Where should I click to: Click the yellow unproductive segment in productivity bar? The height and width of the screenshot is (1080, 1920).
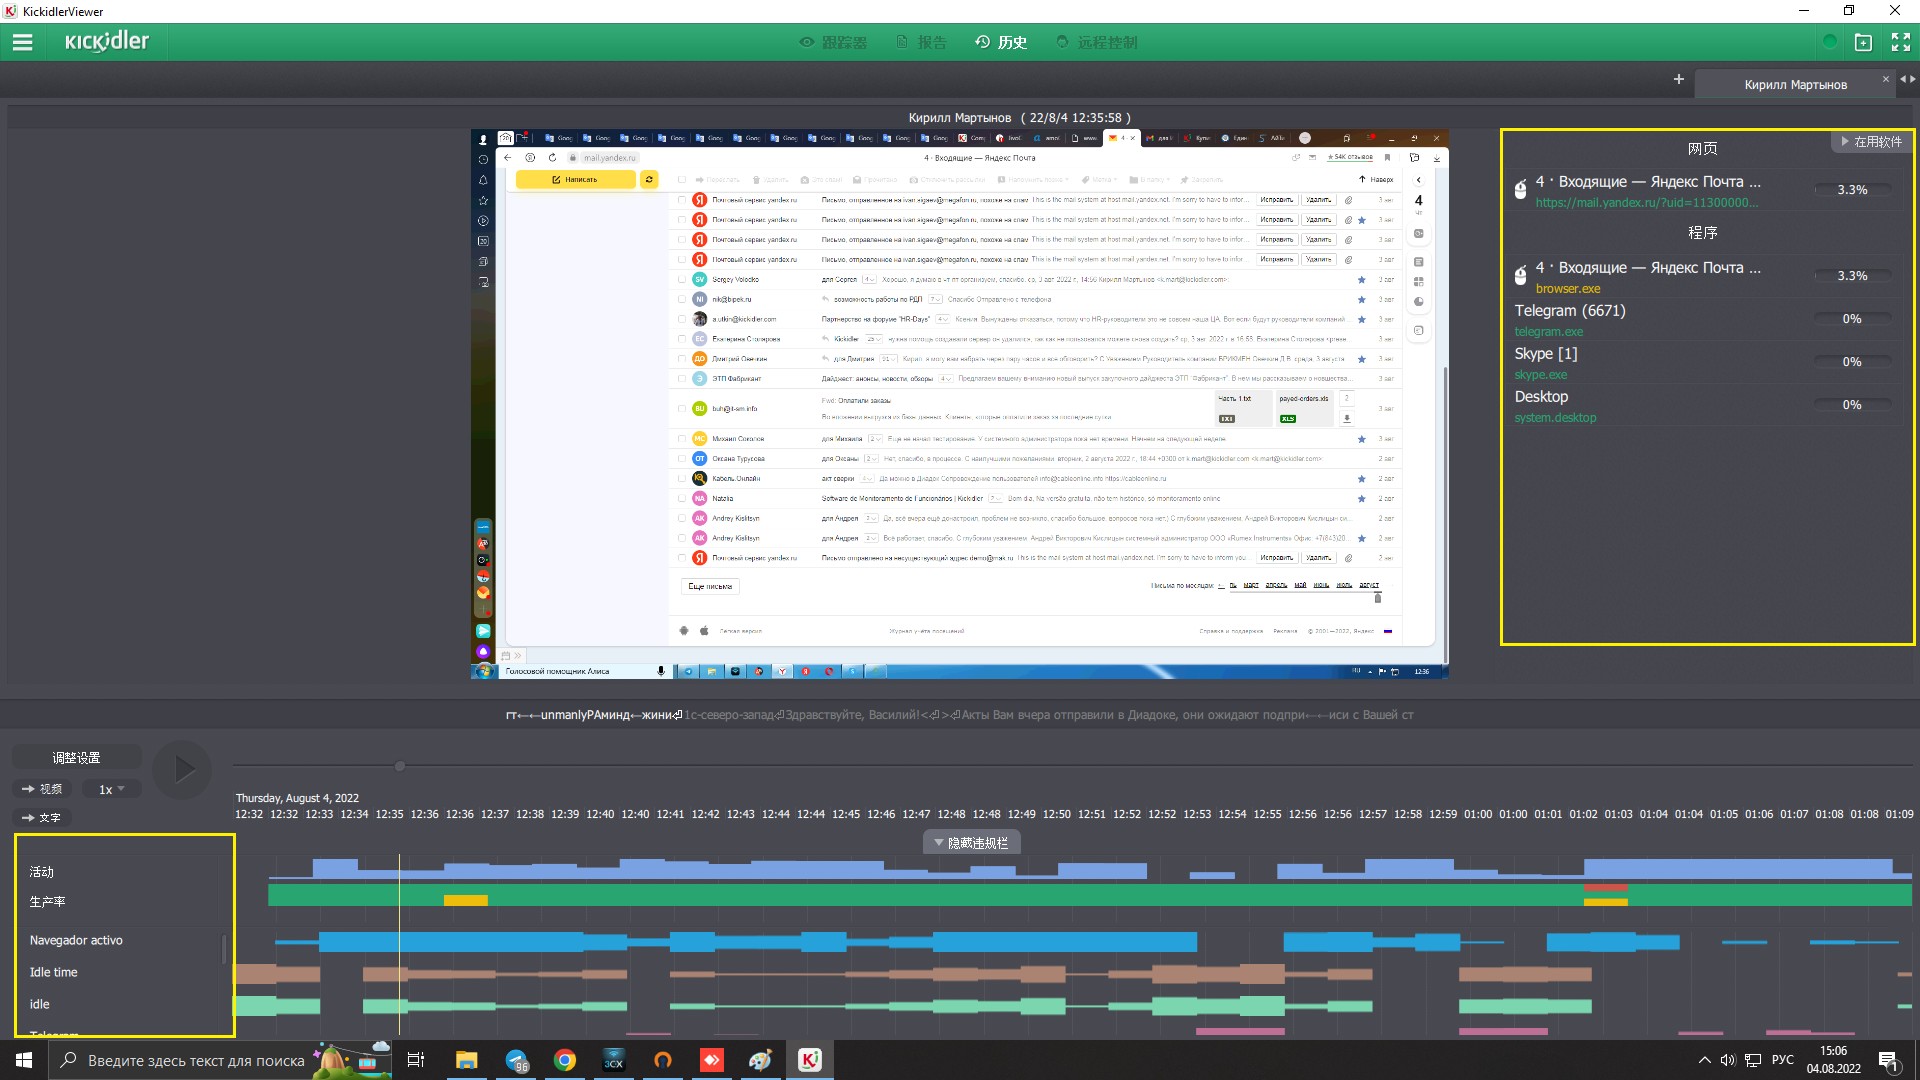click(x=466, y=901)
